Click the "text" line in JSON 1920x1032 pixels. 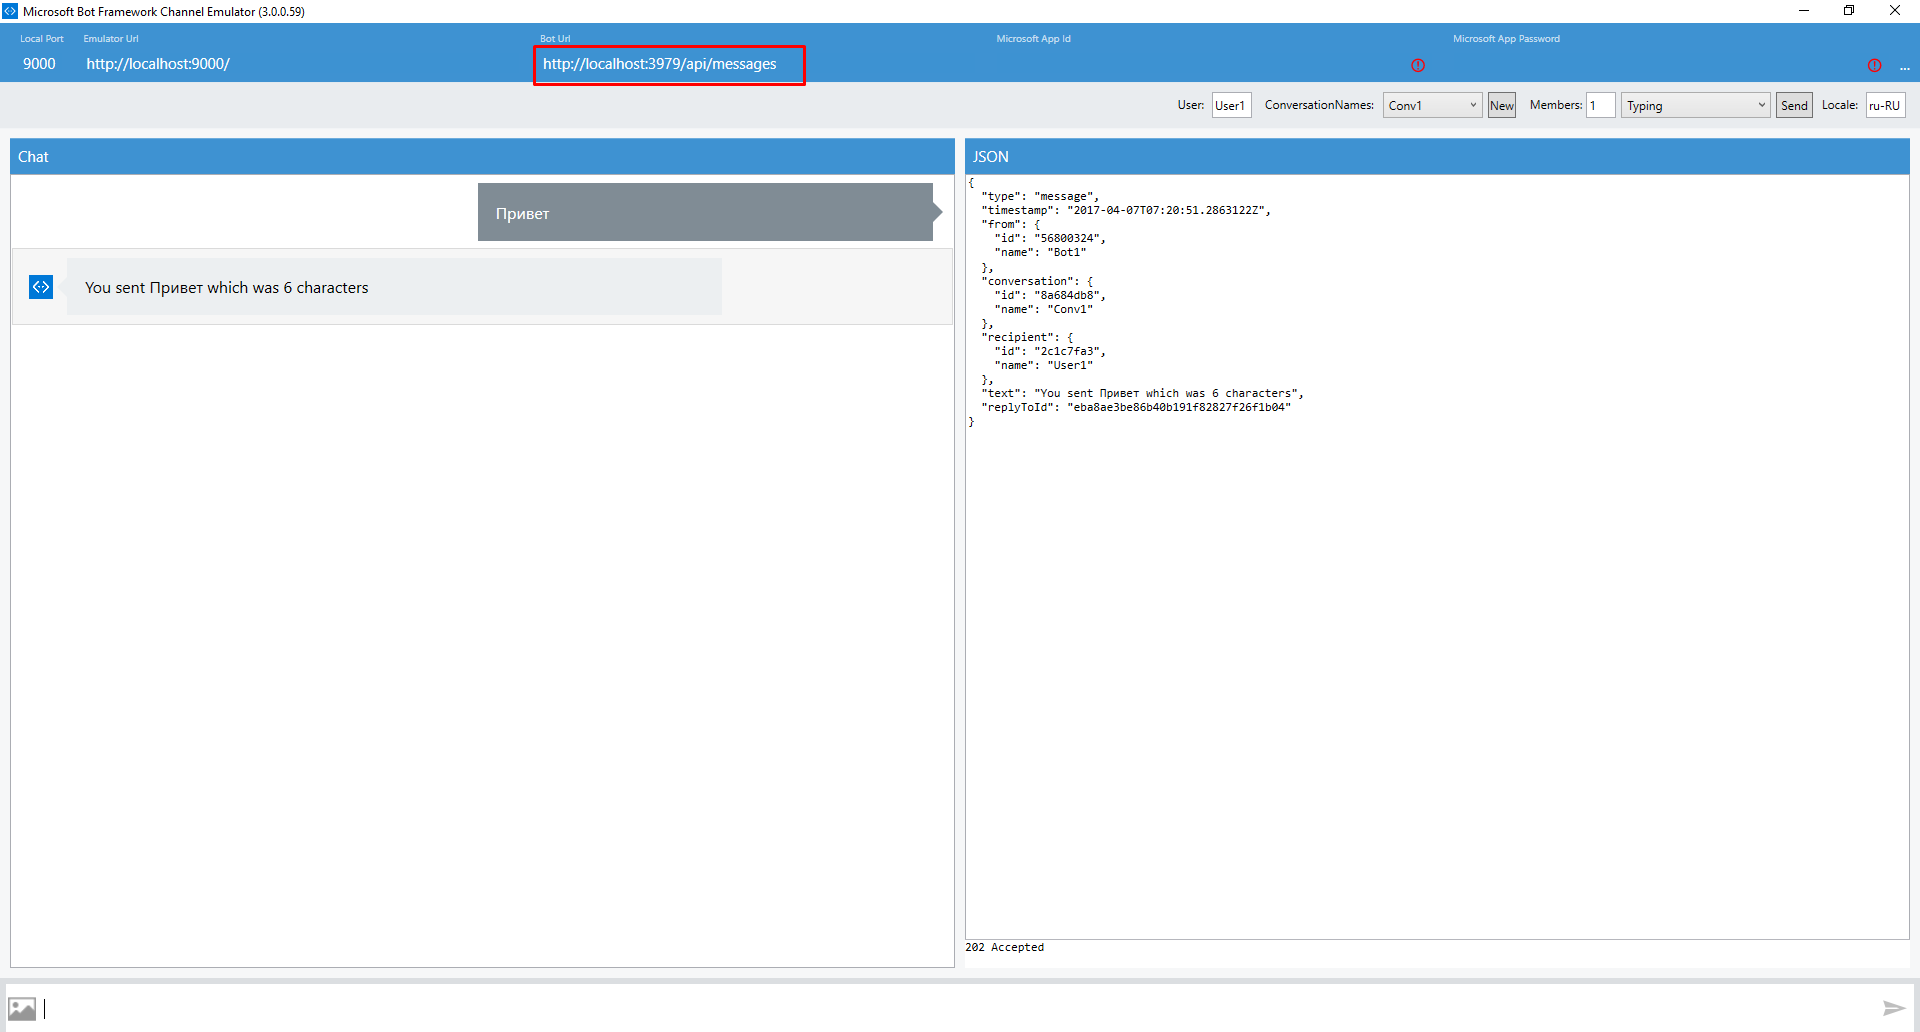[x=1142, y=394]
